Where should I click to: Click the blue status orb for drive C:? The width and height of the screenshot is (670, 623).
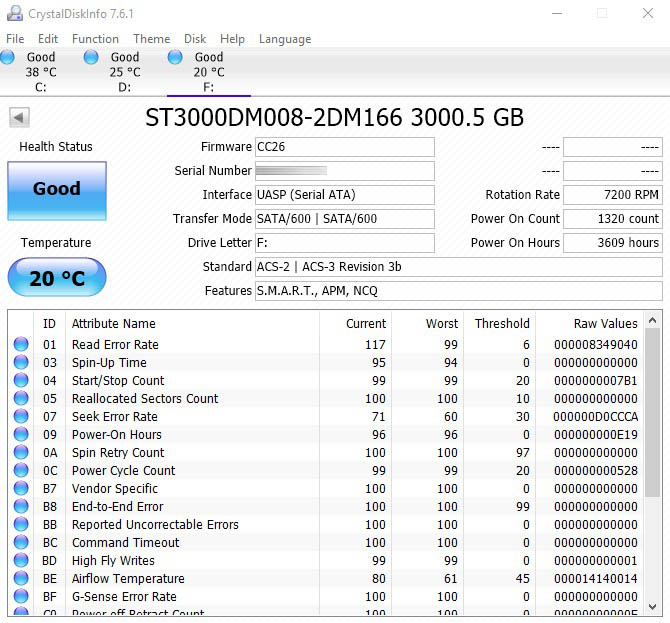[7, 57]
